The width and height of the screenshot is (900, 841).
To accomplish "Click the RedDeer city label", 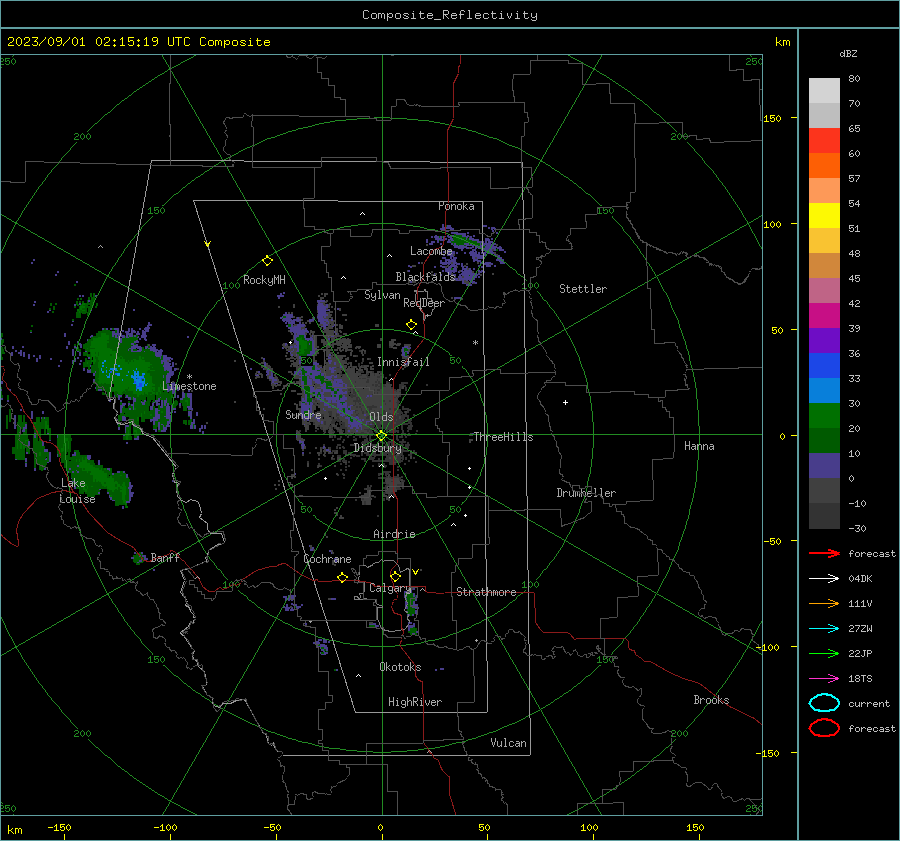I will tap(424, 303).
